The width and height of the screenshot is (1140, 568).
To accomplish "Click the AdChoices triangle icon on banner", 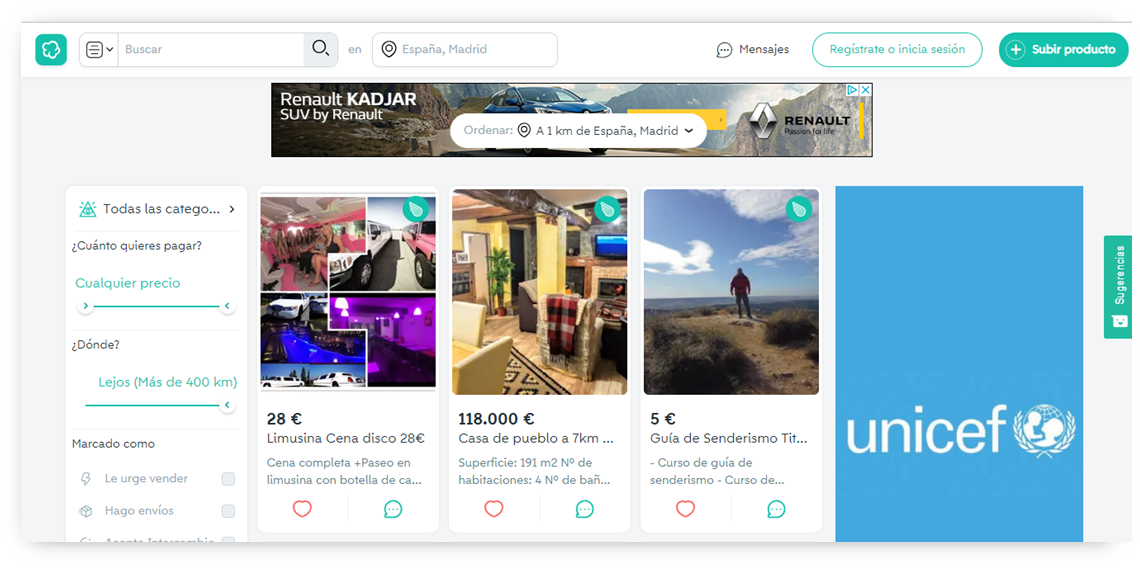I will [854, 89].
